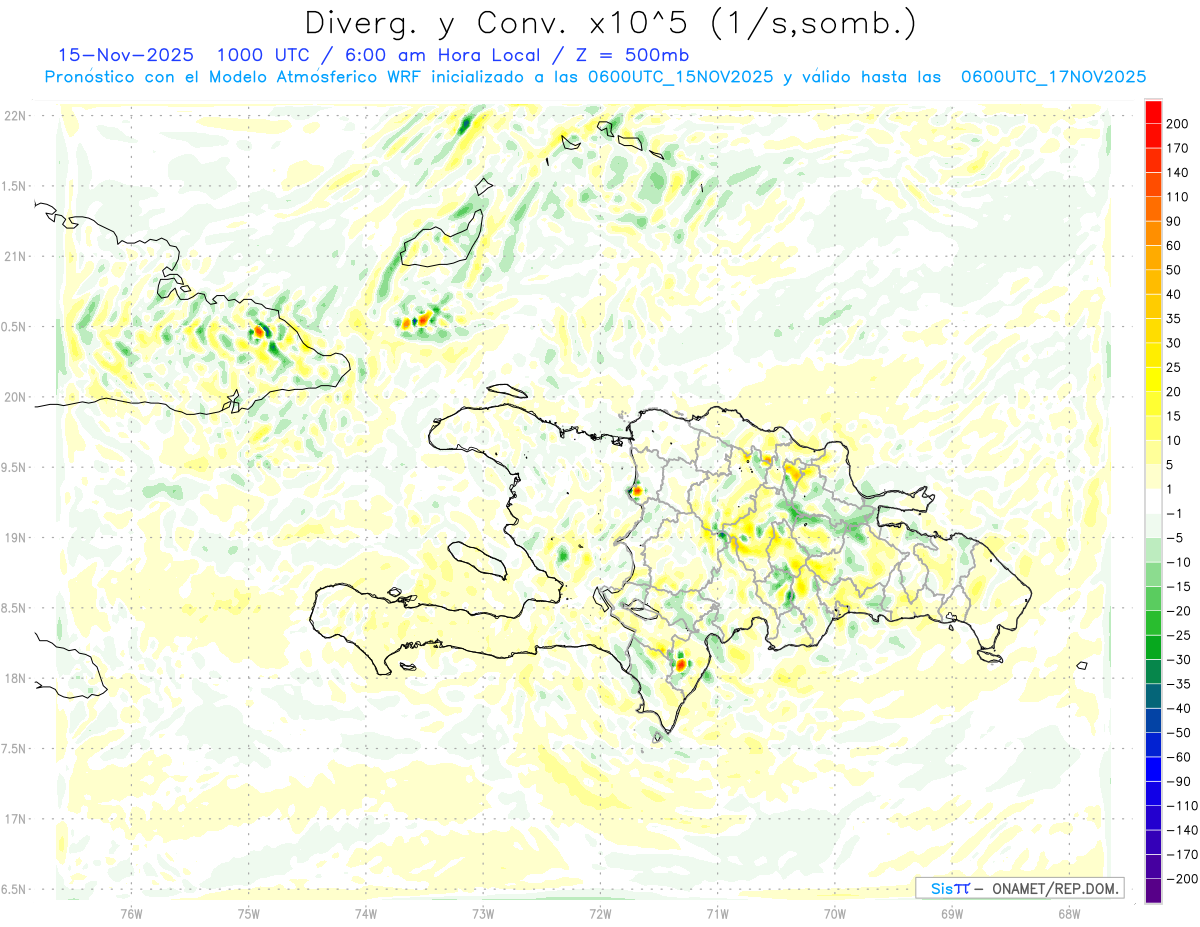Image resolution: width=1200 pixels, height=927 pixels.
Task: Click the title 'Diverg. y Conv. x10^5 (1/s,somb.)'
Action: [x=610, y=23]
